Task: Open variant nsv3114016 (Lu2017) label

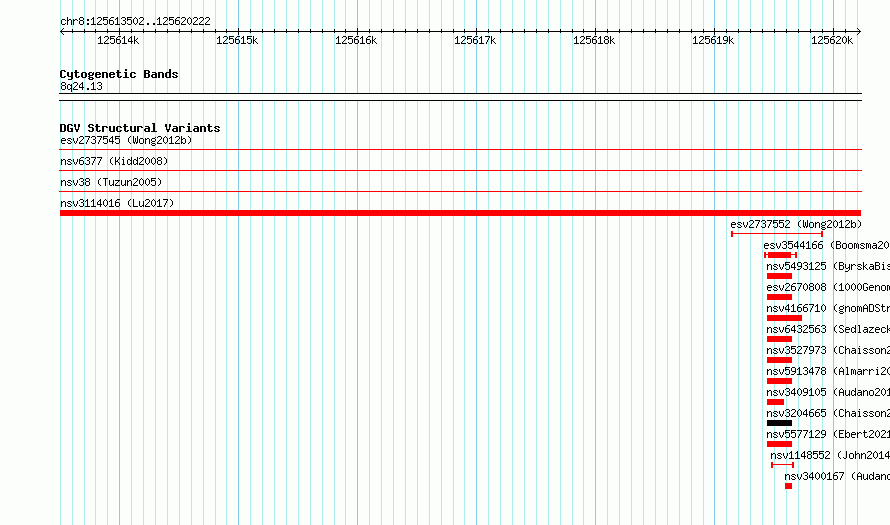Action: tap(117, 203)
